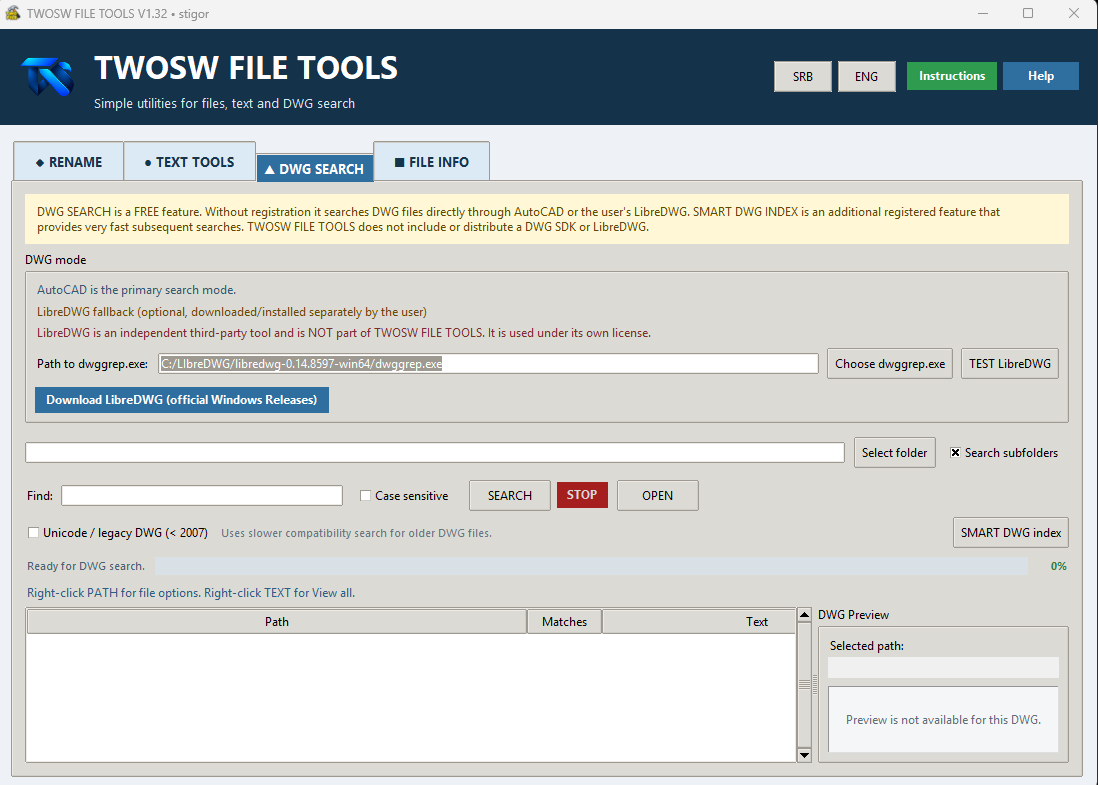Click 'AutoCAD is the primary search mode.' text
1098x785 pixels.
coord(137,289)
